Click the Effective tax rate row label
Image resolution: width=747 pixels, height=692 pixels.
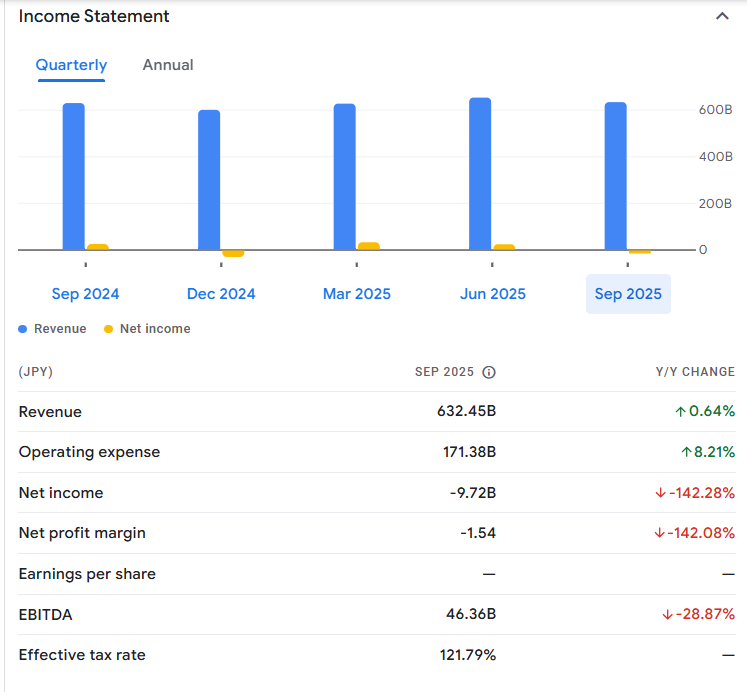(82, 655)
